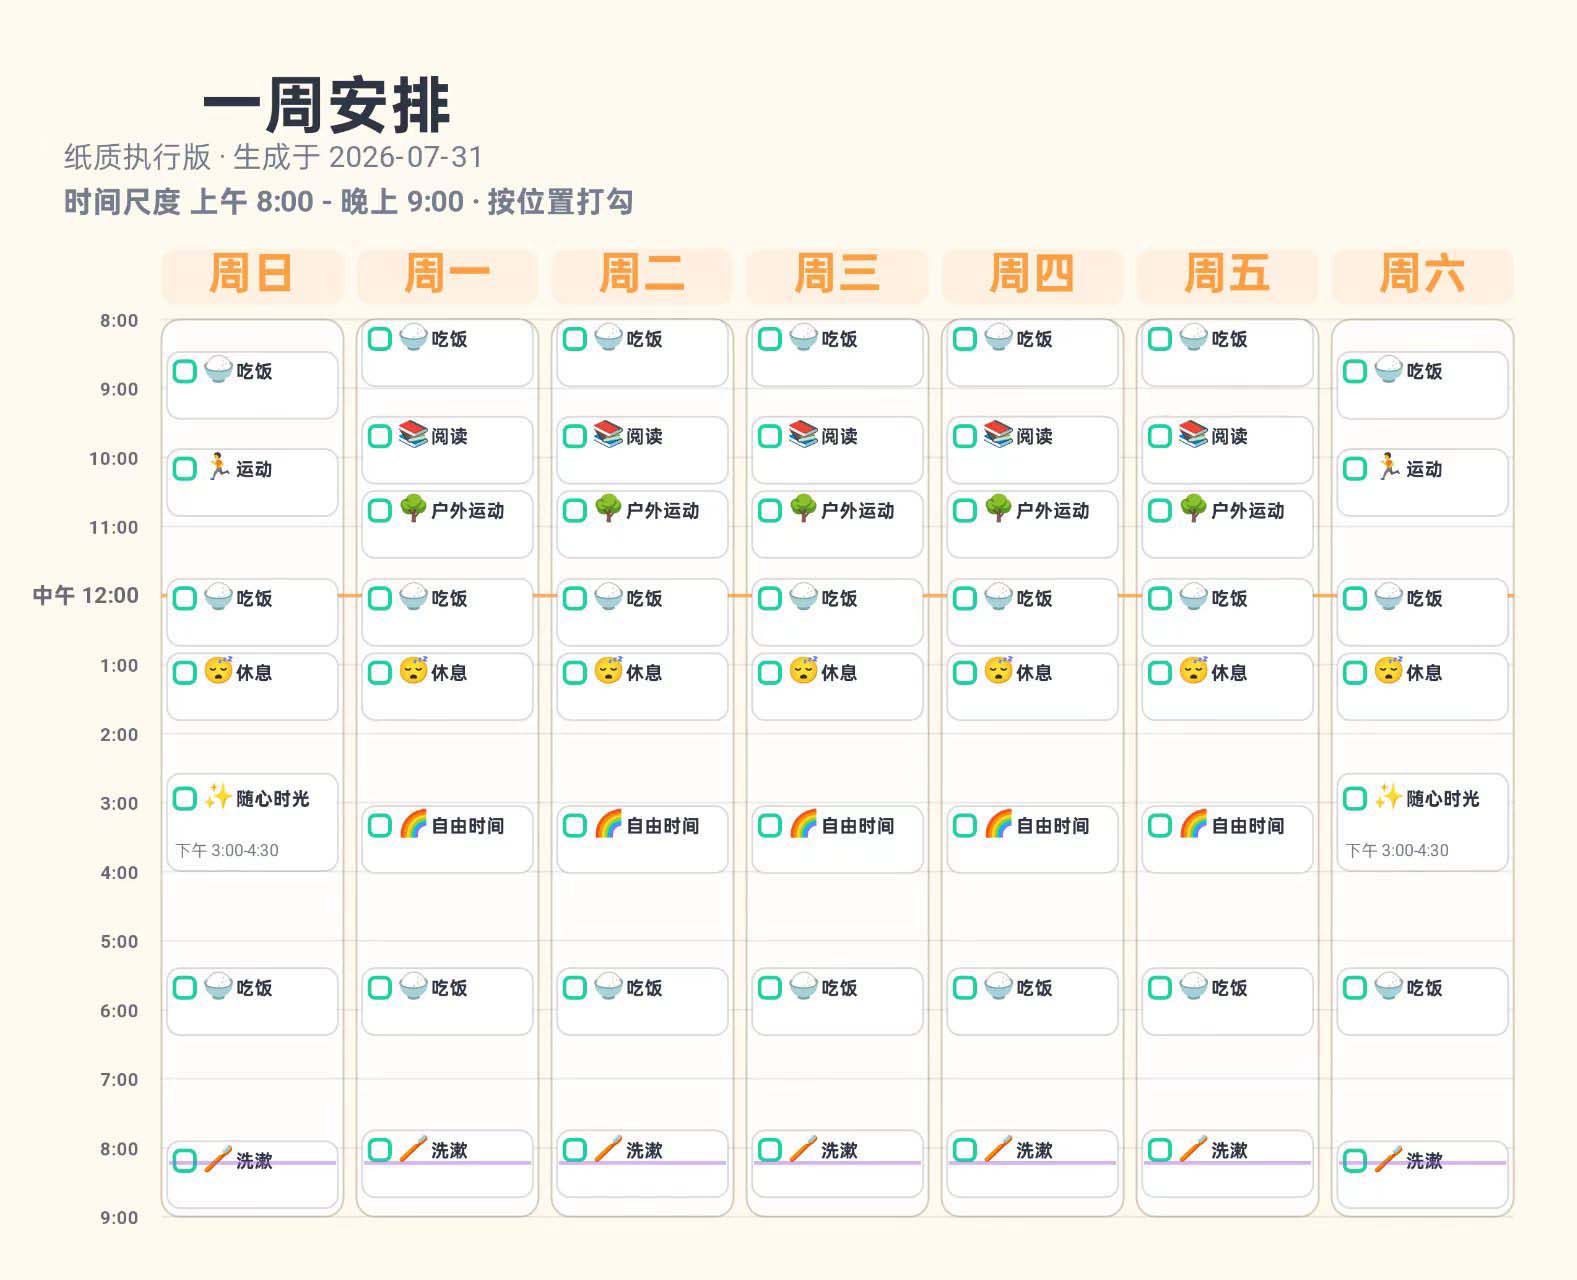
Task: Click the 一周安排 title
Action: 327,105
